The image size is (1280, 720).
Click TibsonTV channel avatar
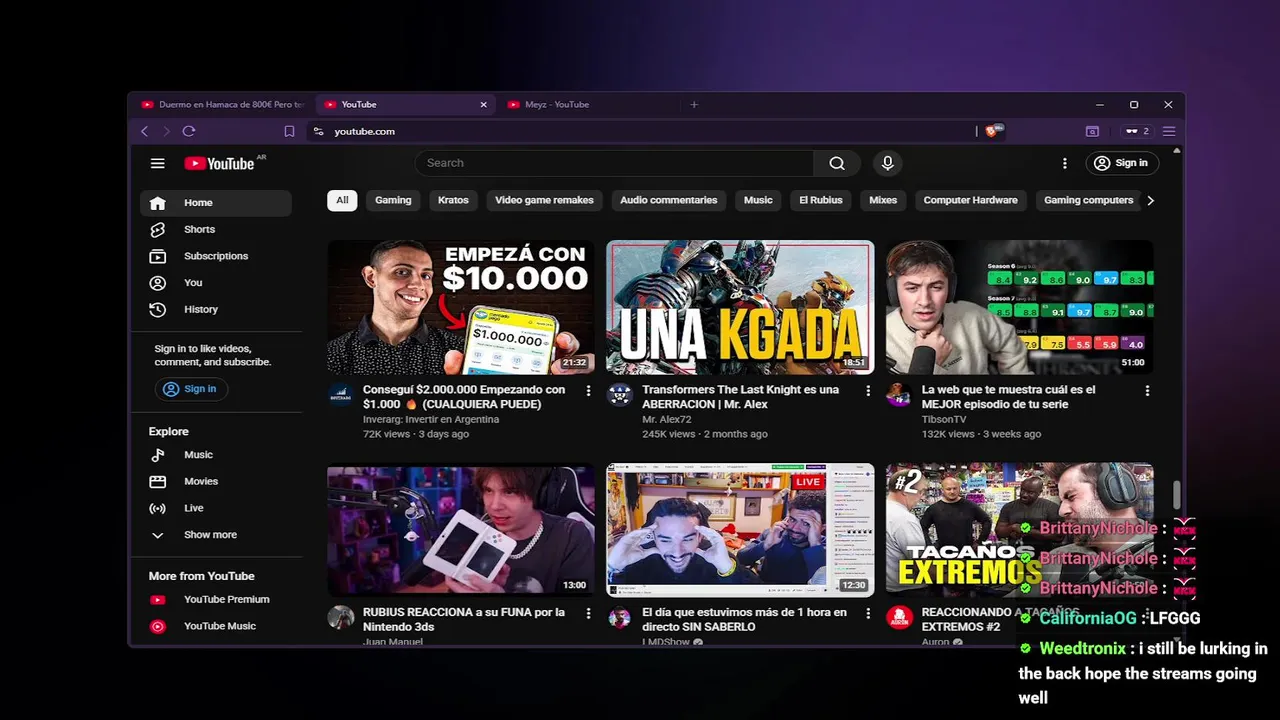(x=899, y=394)
